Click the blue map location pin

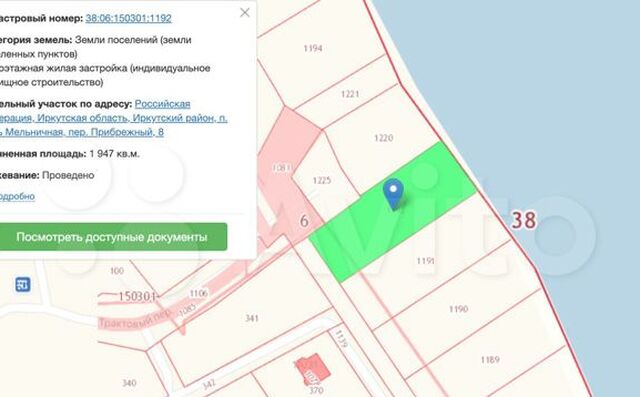click(393, 194)
